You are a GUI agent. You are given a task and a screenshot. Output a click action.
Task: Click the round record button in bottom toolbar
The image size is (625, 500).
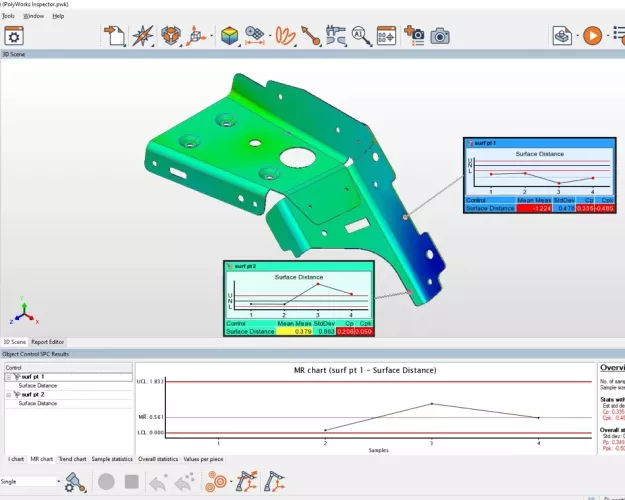click(x=106, y=482)
